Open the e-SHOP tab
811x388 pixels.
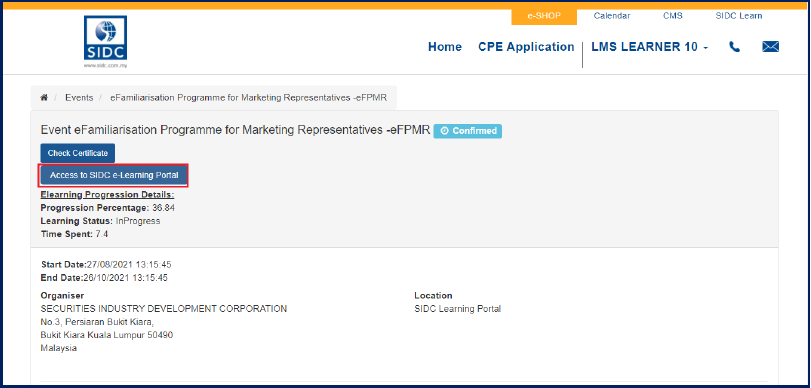coord(544,16)
